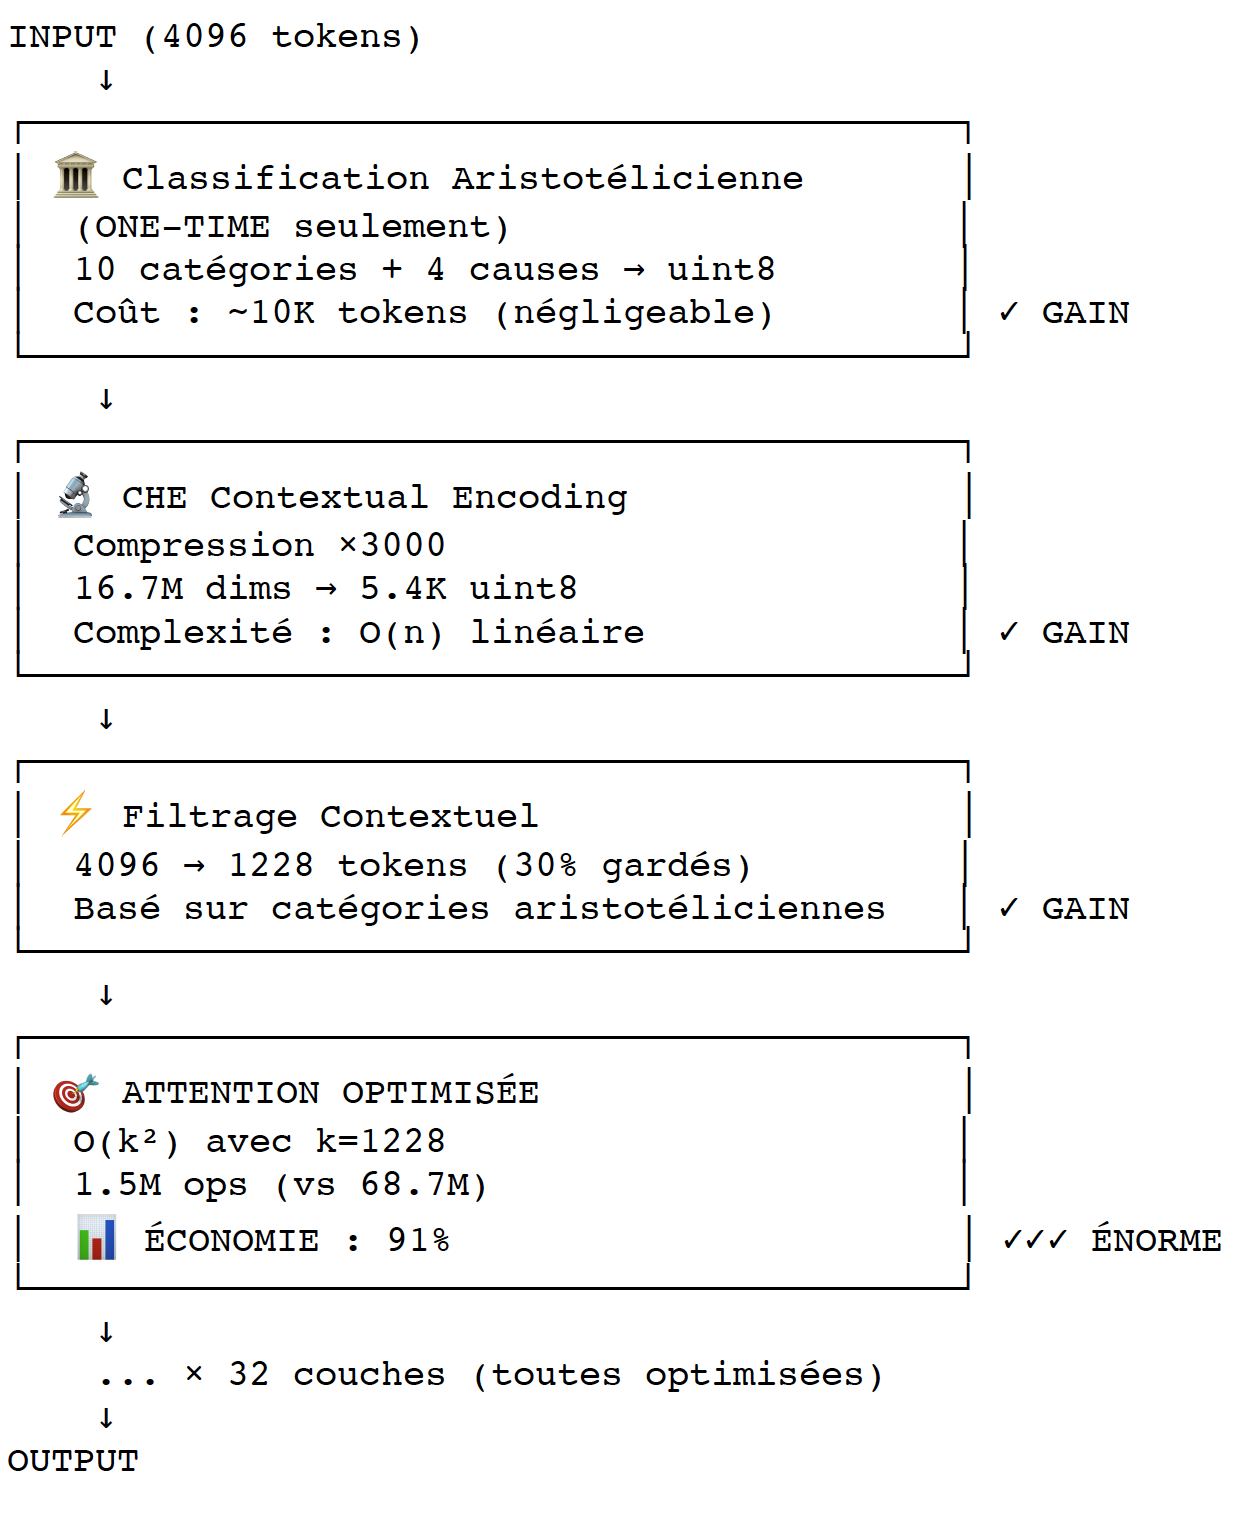
Task: Click the ÉNORME label on the right
Action: 1156,1240
